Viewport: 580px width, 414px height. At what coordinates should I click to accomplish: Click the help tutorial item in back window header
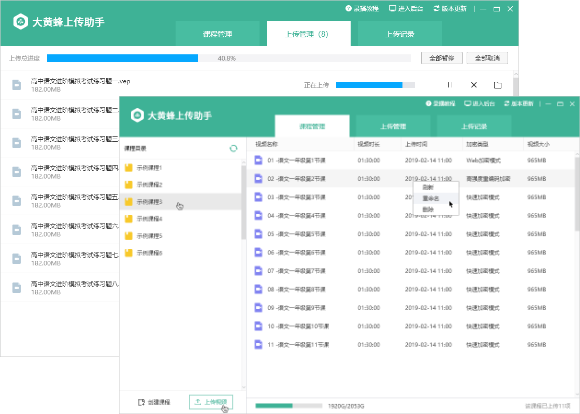point(362,9)
